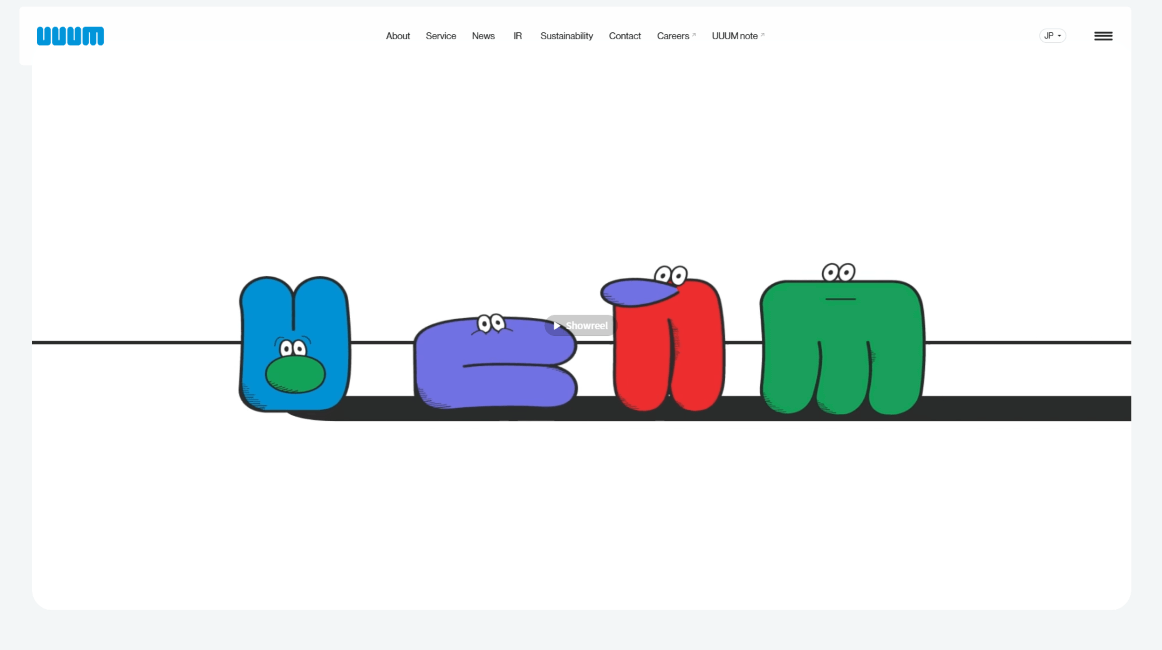
Task: Open the About page
Action: pyautogui.click(x=398, y=36)
